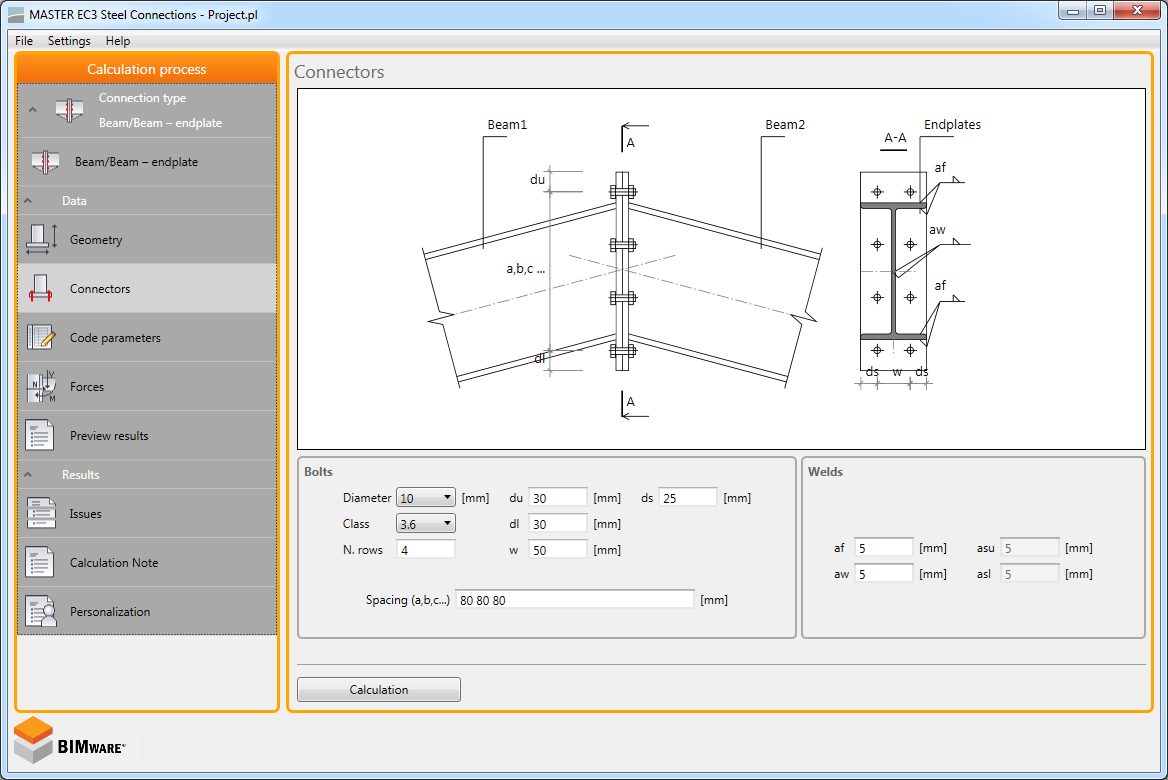The width and height of the screenshot is (1168, 780).
Task: Open the bolt Diameter dropdown
Action: (426, 498)
